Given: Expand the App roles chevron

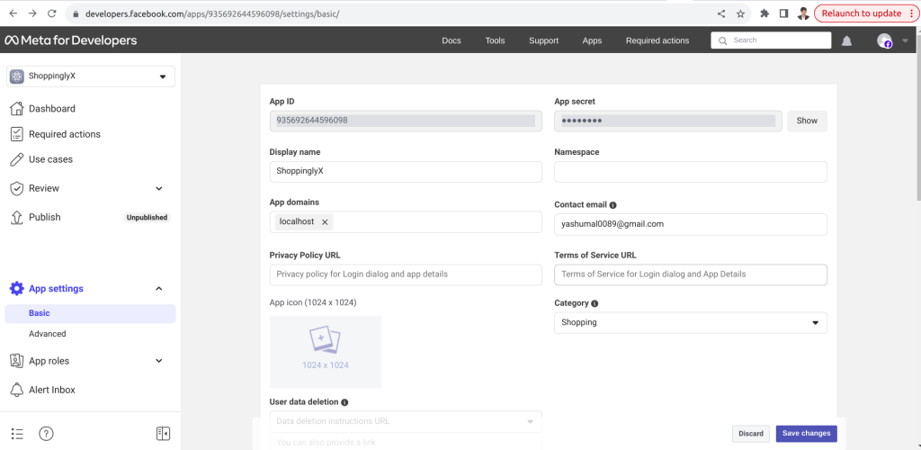Looking at the screenshot, I should click(159, 361).
